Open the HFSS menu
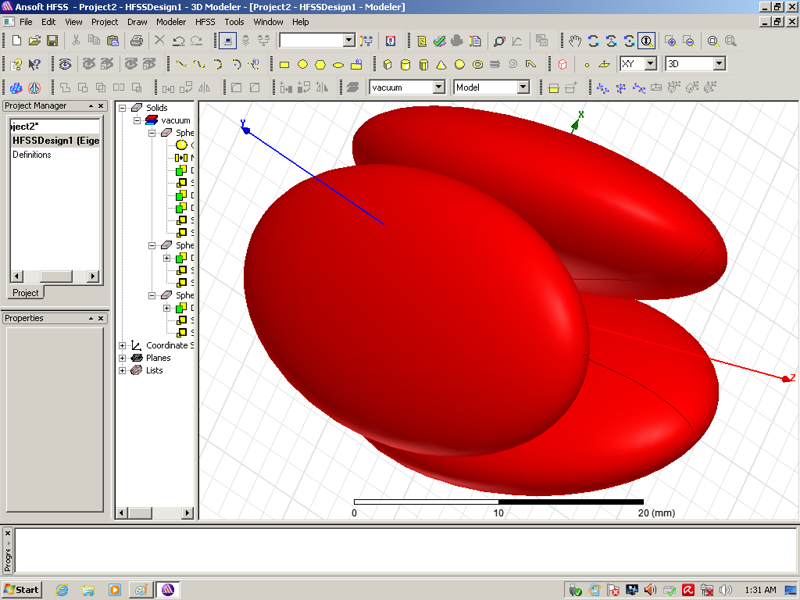The width and height of the screenshot is (800, 600). coord(205,21)
